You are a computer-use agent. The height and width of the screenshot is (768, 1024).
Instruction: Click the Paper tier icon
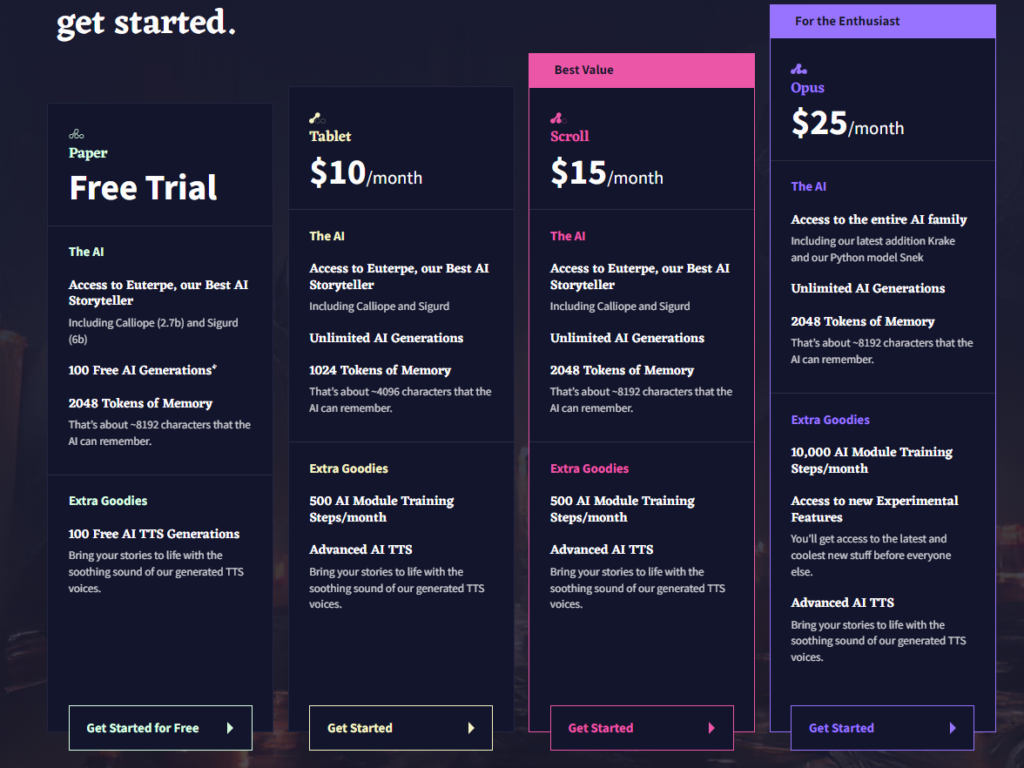coord(76,135)
